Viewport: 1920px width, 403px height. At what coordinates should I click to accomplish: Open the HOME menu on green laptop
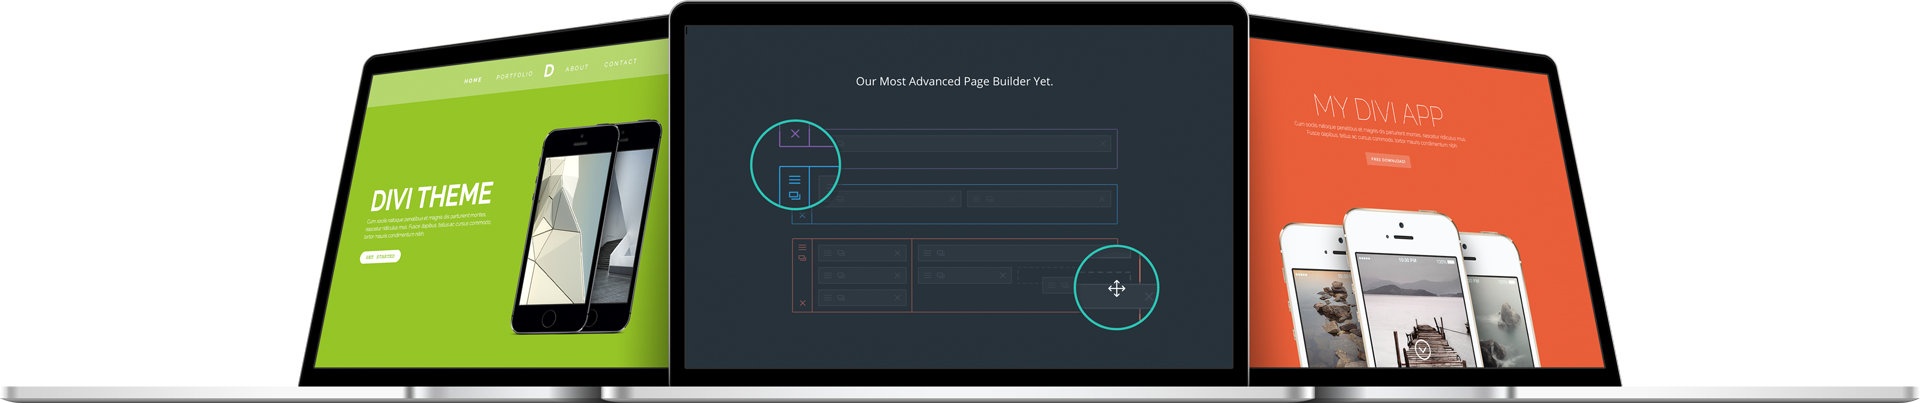473,80
